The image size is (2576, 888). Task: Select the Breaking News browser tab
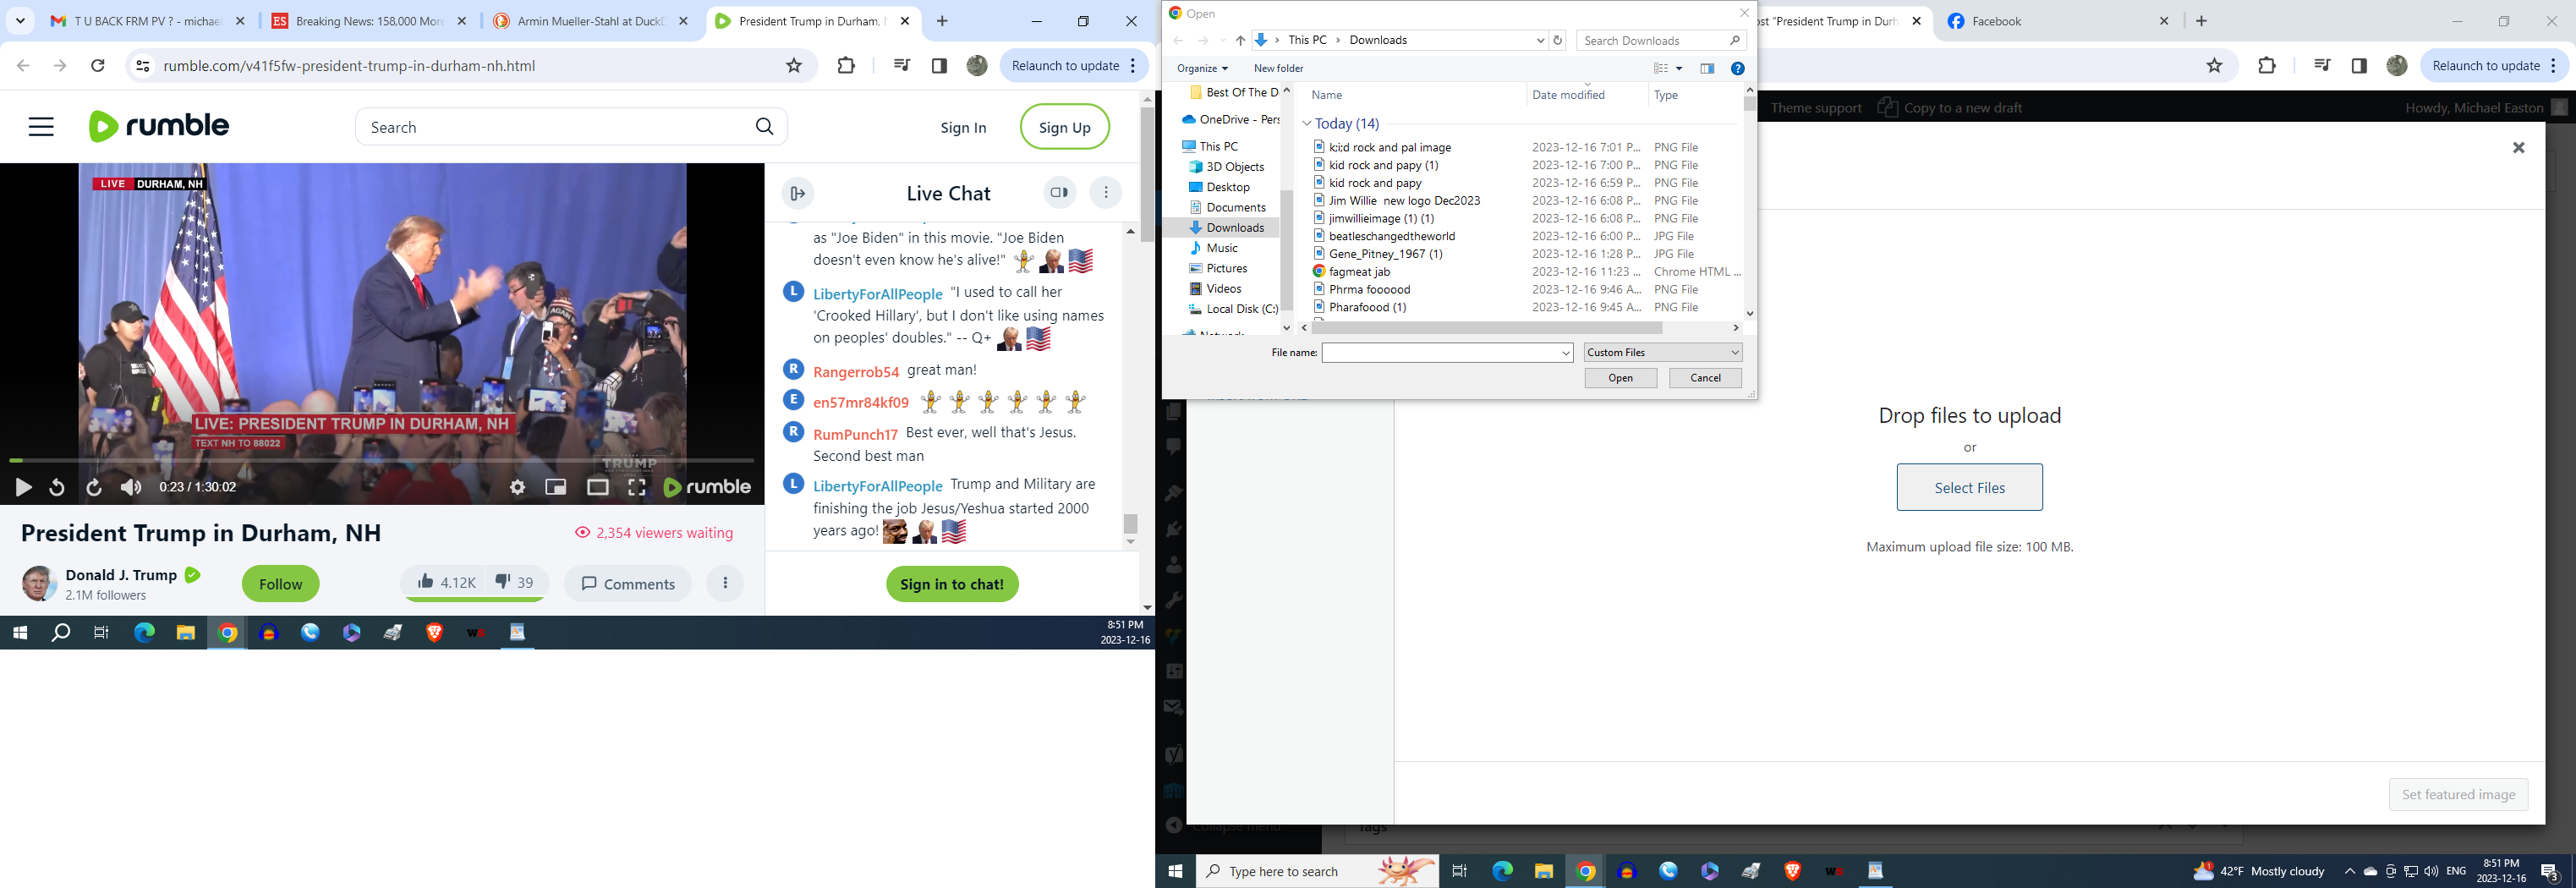point(369,21)
